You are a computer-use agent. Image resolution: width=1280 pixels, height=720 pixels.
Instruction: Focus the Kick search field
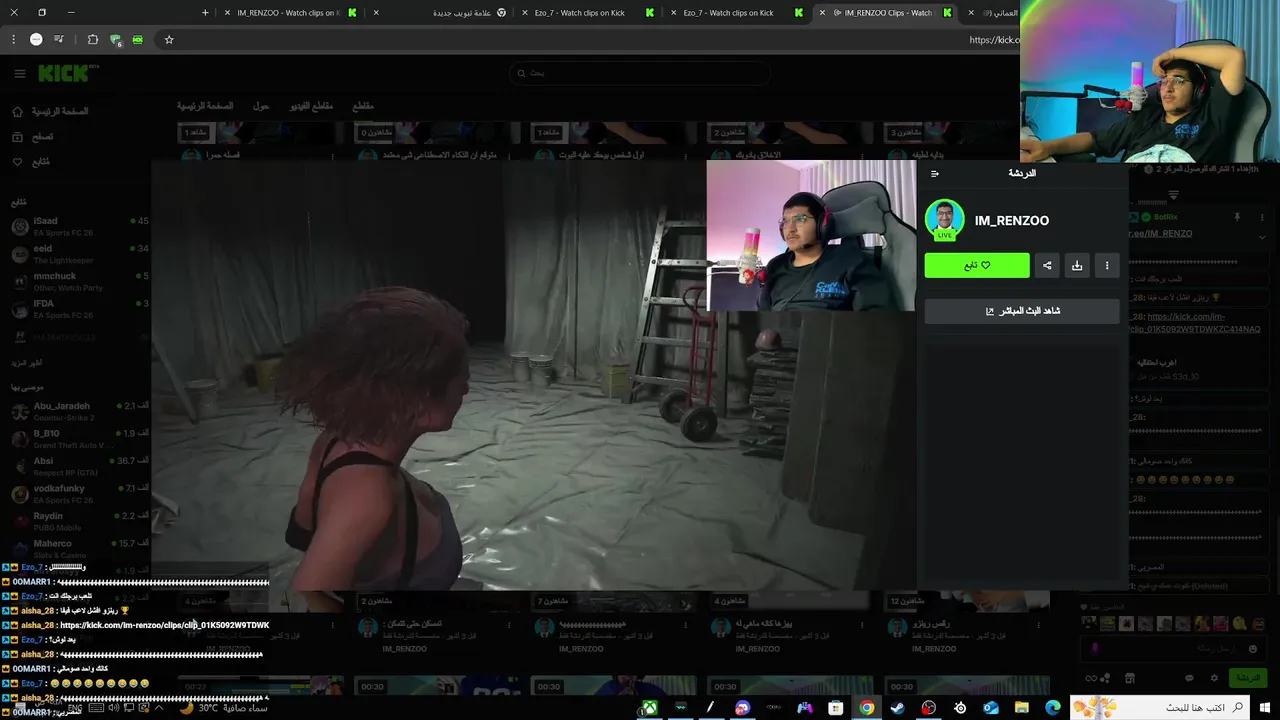pyautogui.click(x=640, y=73)
